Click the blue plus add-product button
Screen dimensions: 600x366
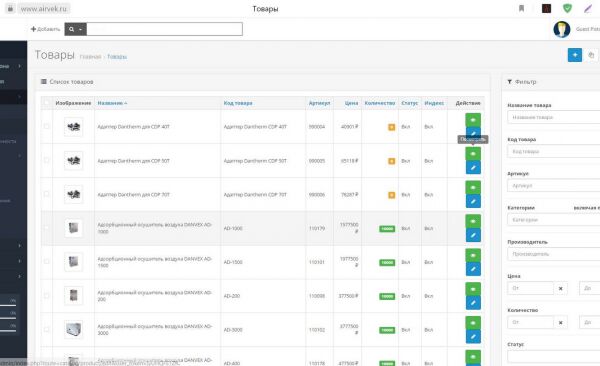pyautogui.click(x=575, y=55)
